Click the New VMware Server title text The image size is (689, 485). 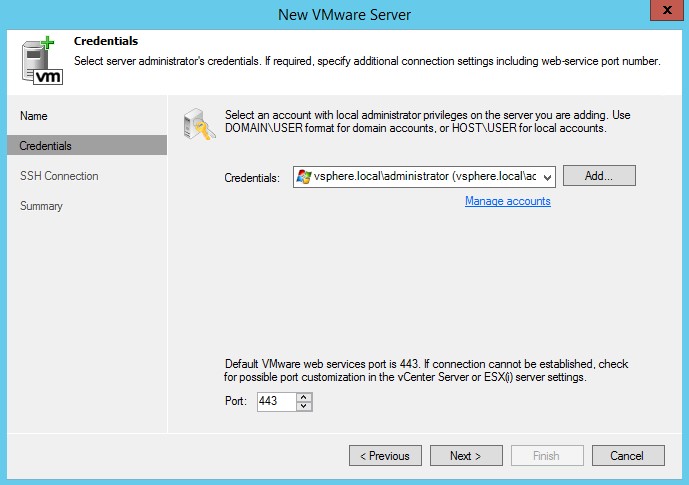344,15
